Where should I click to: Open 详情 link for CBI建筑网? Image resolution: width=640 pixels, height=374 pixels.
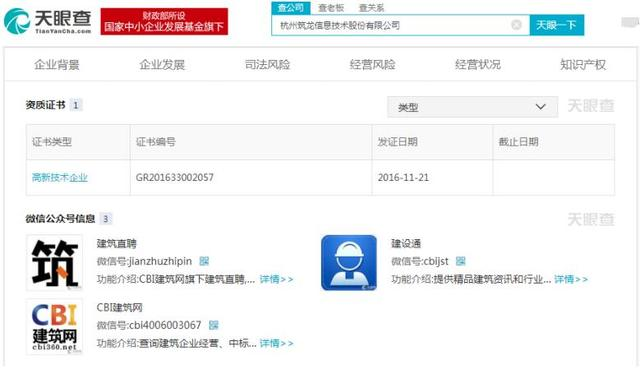(276, 343)
